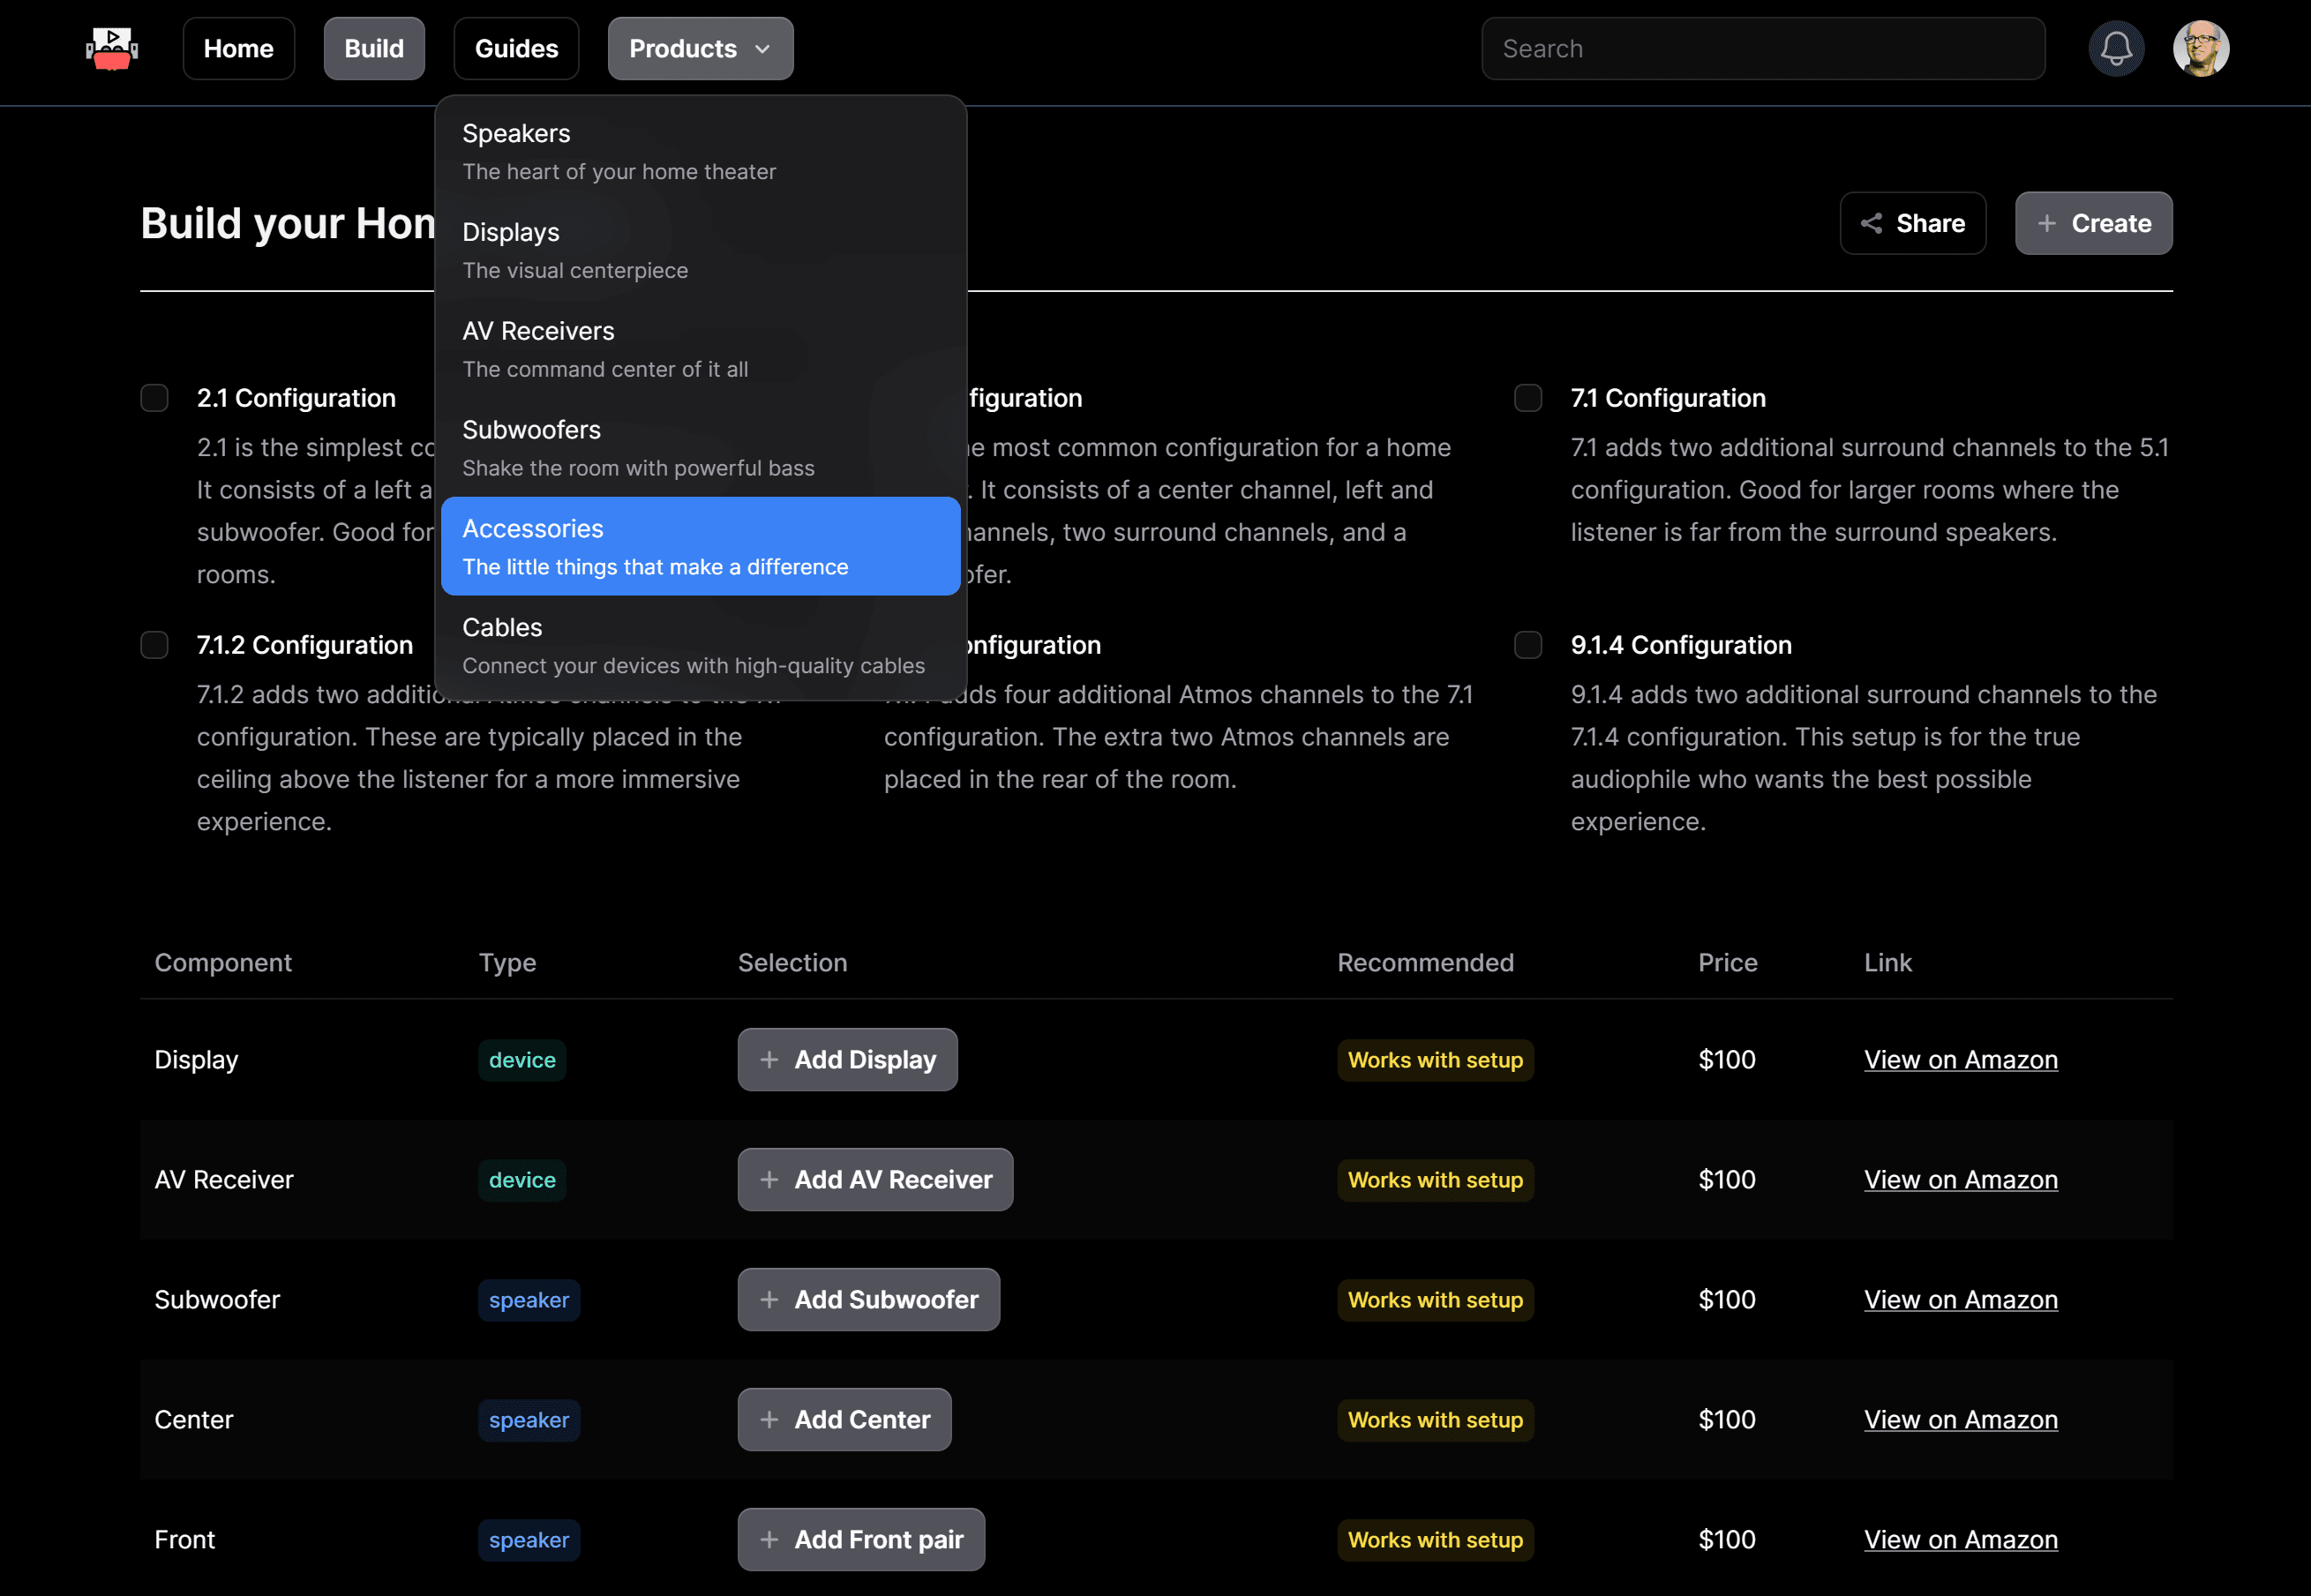
Task: Click plus icon on Add Center
Action: (x=769, y=1419)
